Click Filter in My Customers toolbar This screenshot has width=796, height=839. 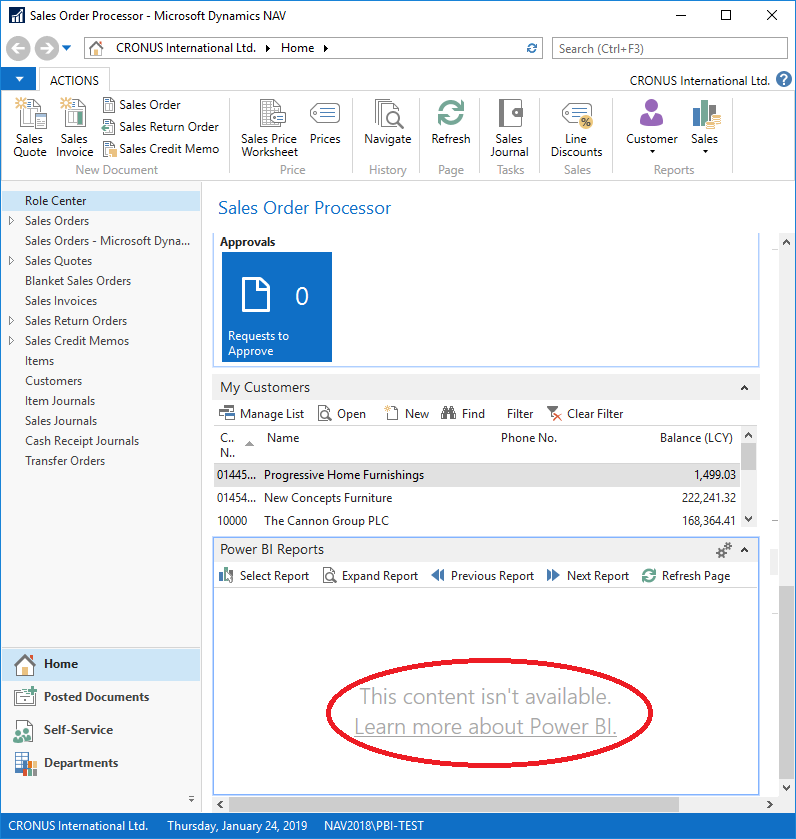coord(520,414)
